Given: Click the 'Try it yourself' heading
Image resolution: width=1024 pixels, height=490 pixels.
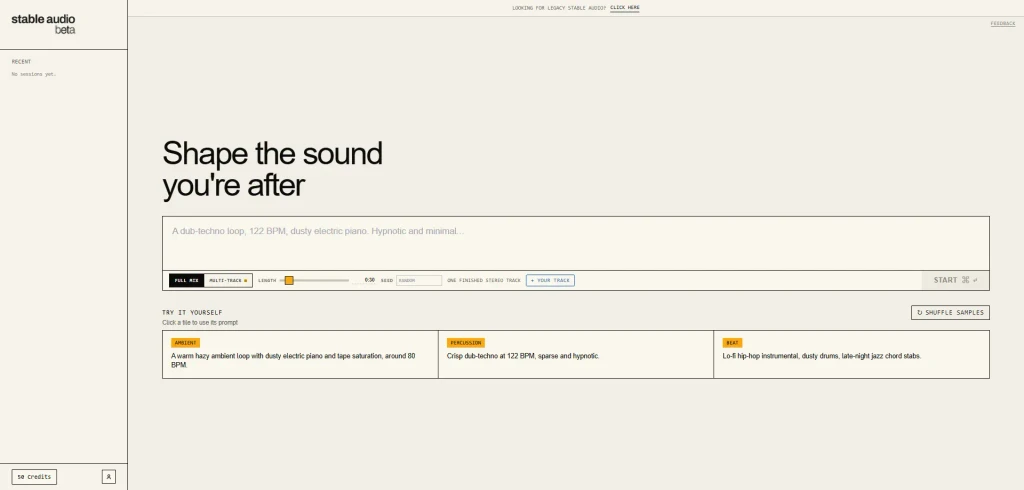Looking at the screenshot, I should point(192,312).
